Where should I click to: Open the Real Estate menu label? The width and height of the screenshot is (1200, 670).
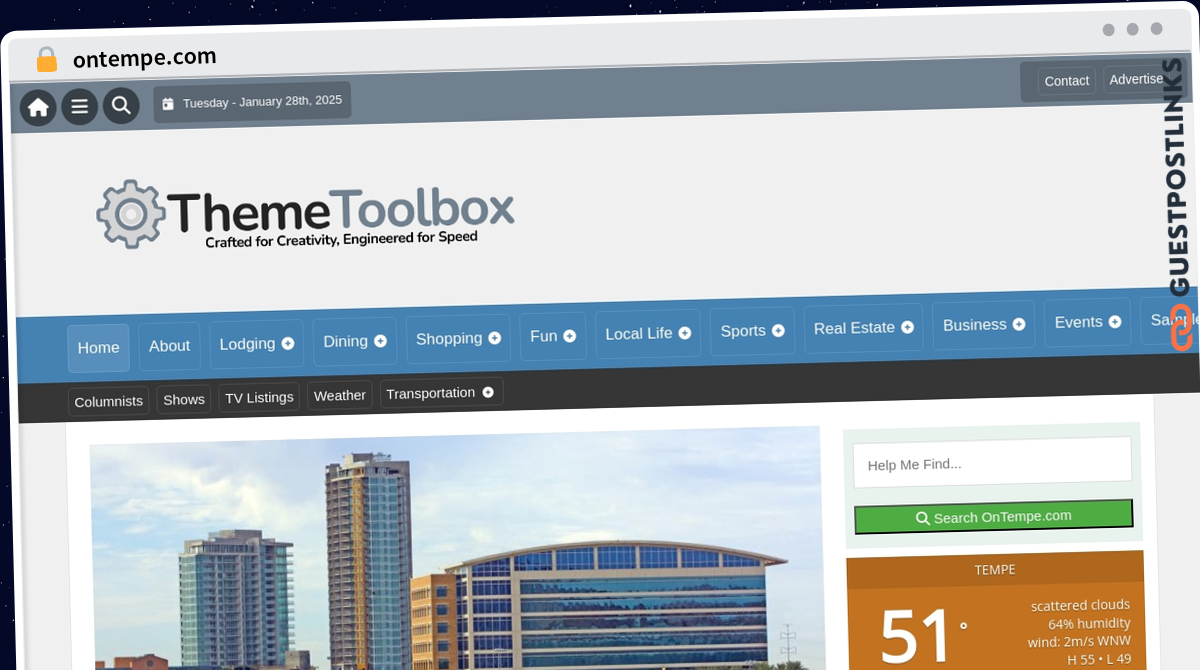[854, 328]
